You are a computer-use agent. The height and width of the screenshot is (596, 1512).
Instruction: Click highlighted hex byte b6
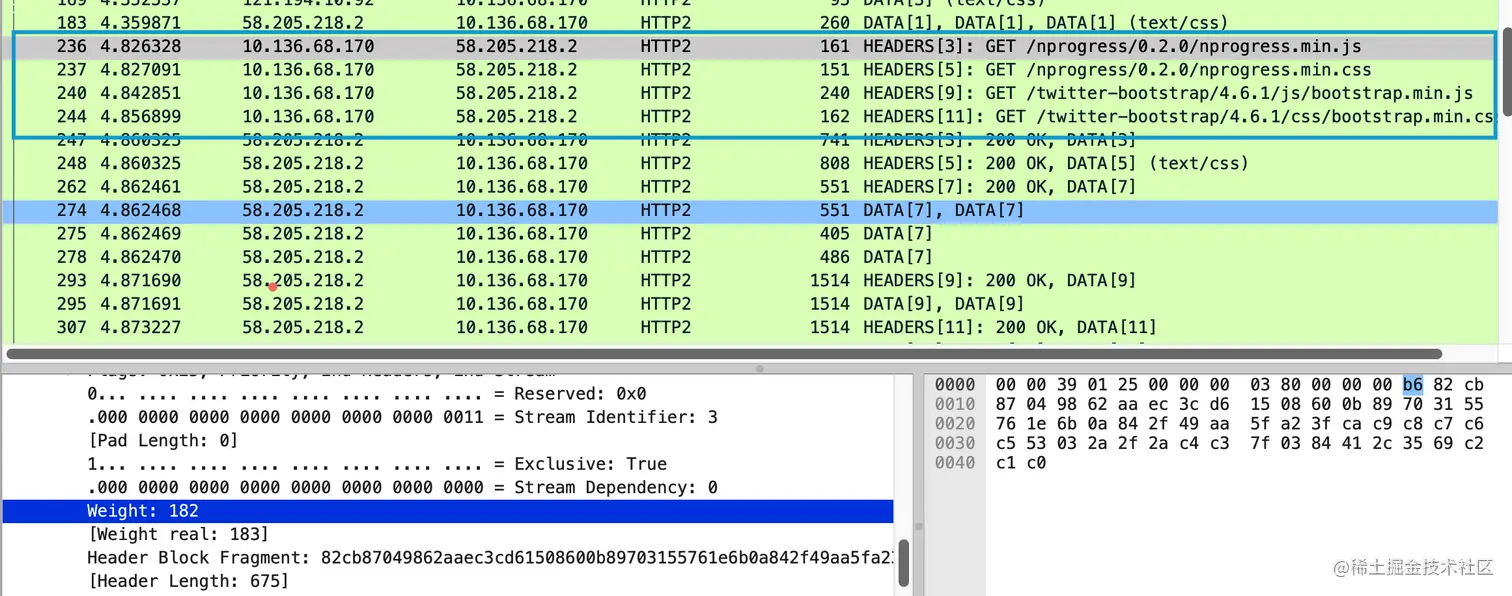[x=1412, y=384]
